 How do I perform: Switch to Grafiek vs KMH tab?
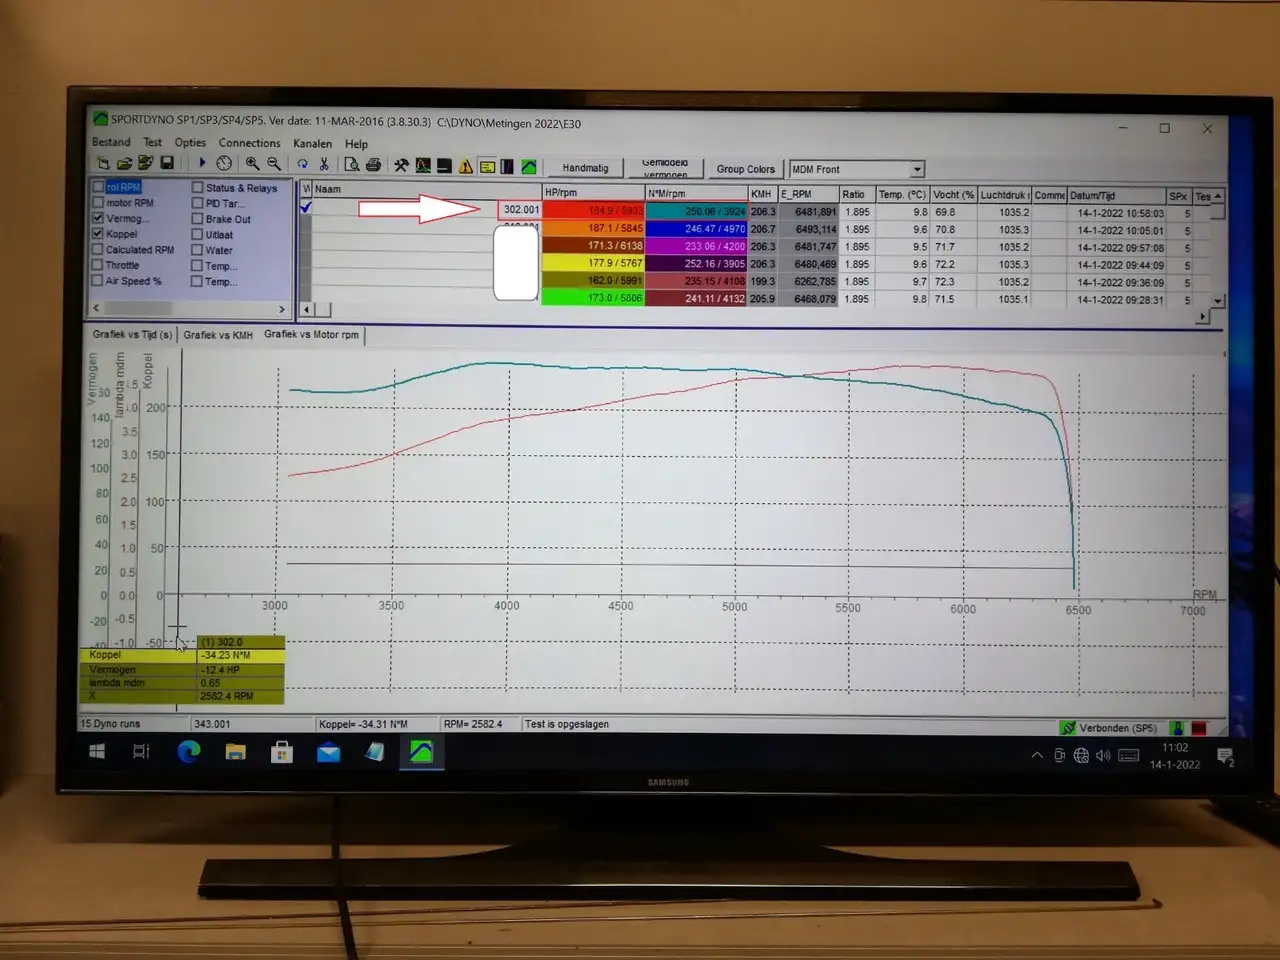(218, 335)
